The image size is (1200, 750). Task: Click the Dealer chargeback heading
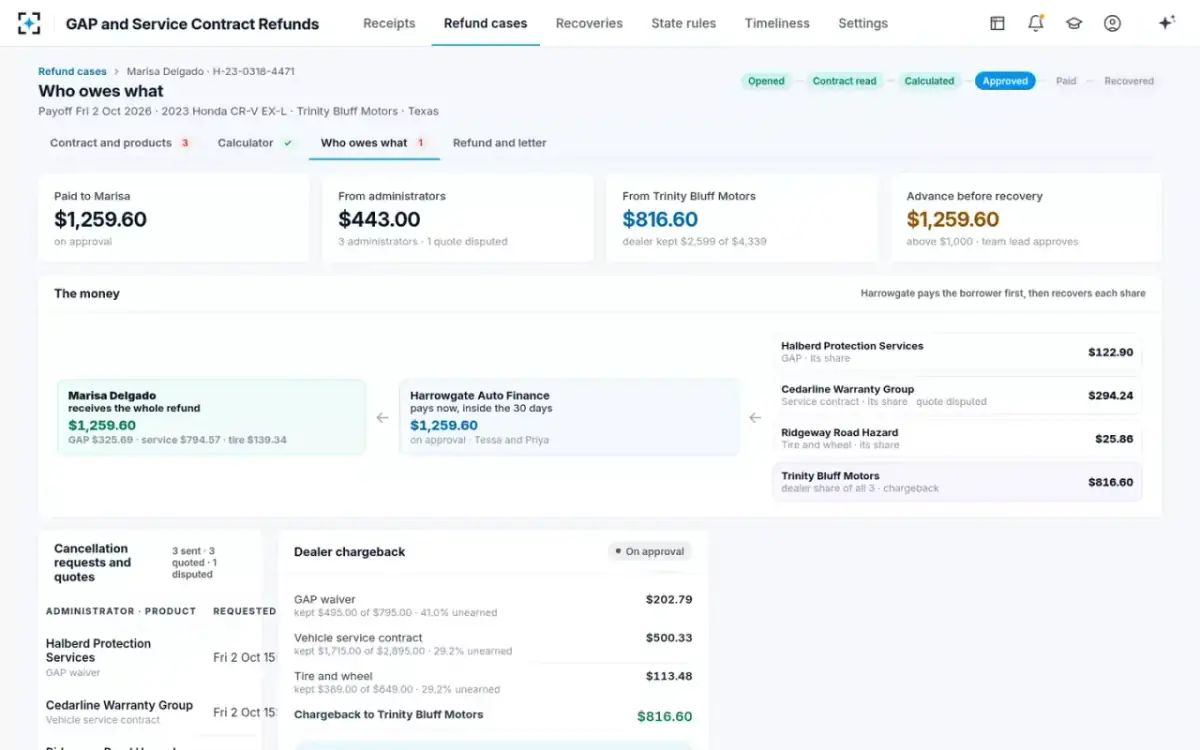point(350,552)
